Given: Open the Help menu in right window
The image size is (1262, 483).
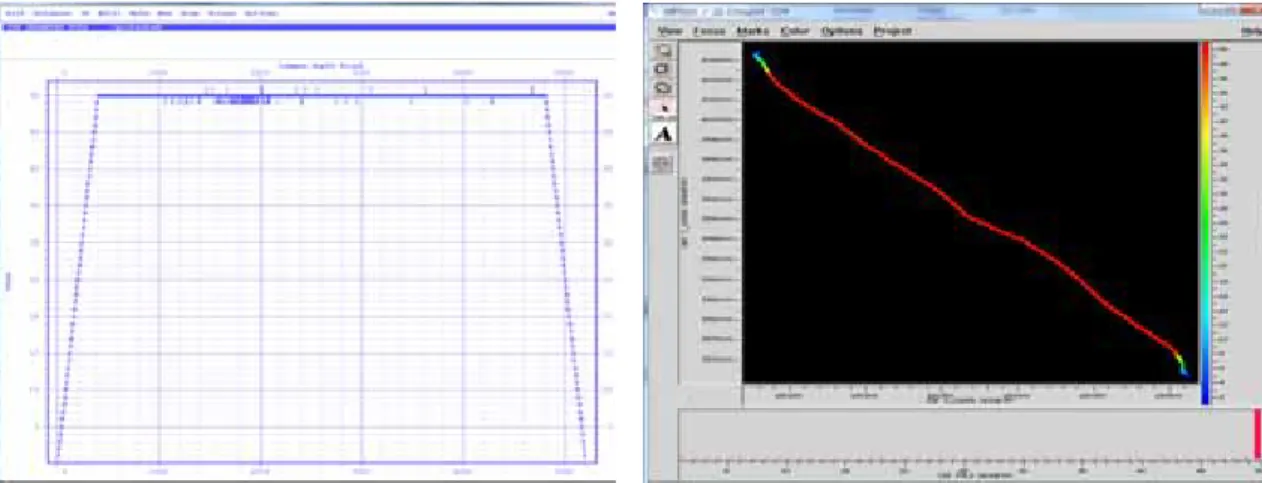Looking at the screenshot, I should pyautogui.click(x=1250, y=31).
